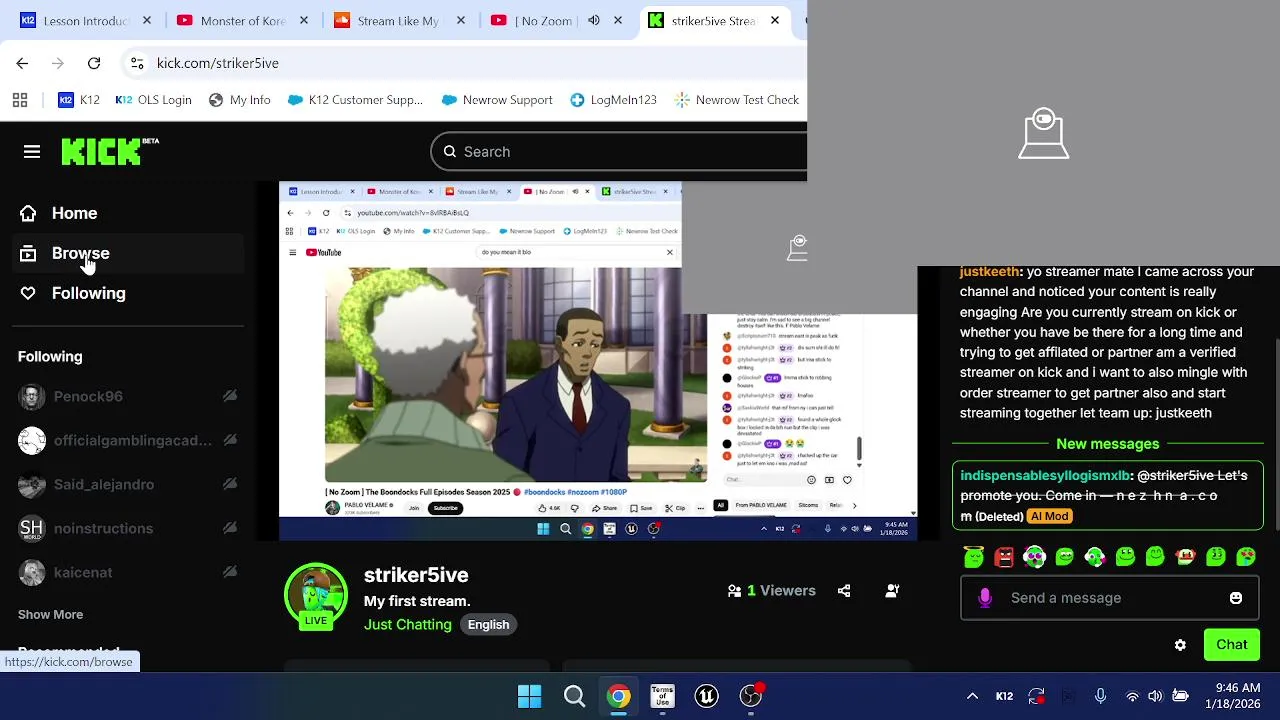Viewport: 1280px width, 720px height.
Task: Insert the red angry emote
Action: [x=1004, y=557]
